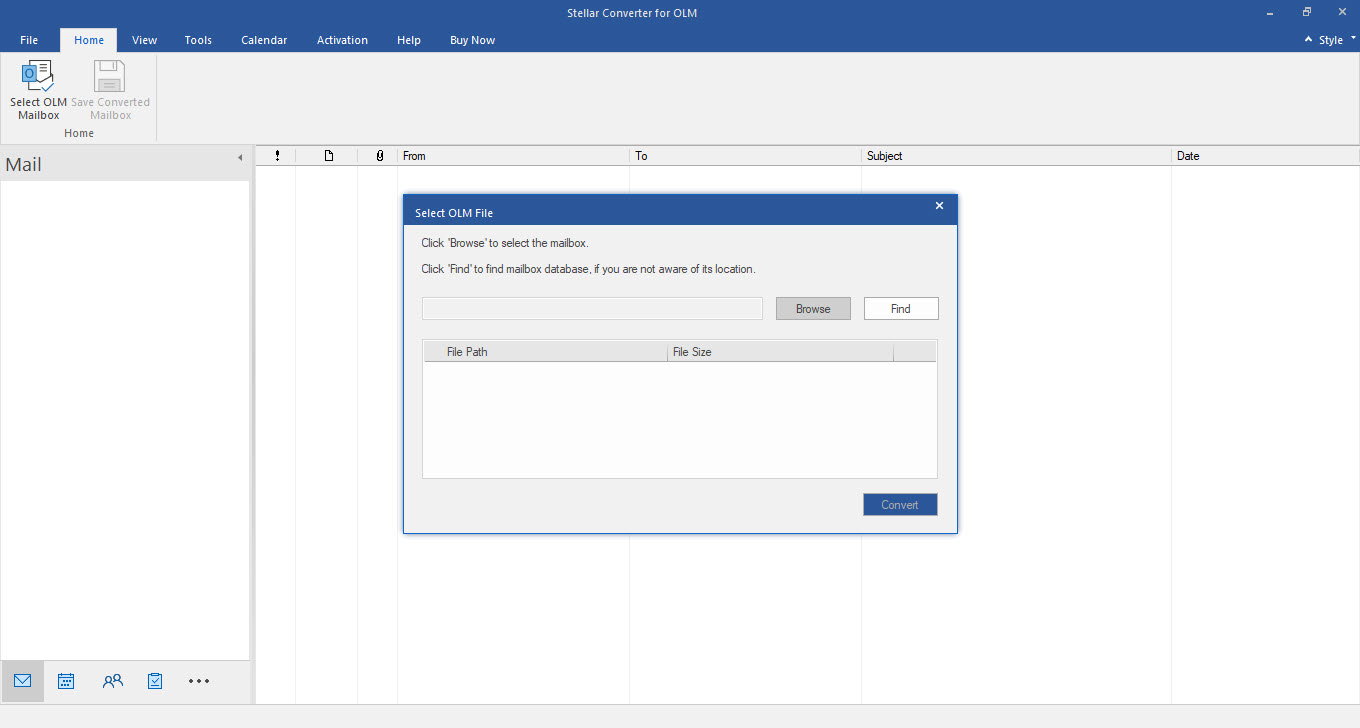Open the Help tab
The height and width of the screenshot is (728, 1360).
pyautogui.click(x=409, y=40)
